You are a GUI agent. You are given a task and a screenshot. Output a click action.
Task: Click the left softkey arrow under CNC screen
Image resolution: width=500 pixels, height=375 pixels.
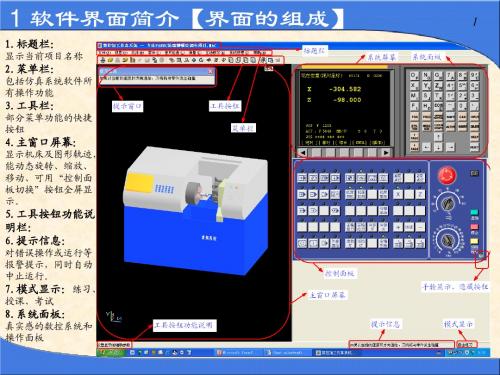tap(303, 152)
